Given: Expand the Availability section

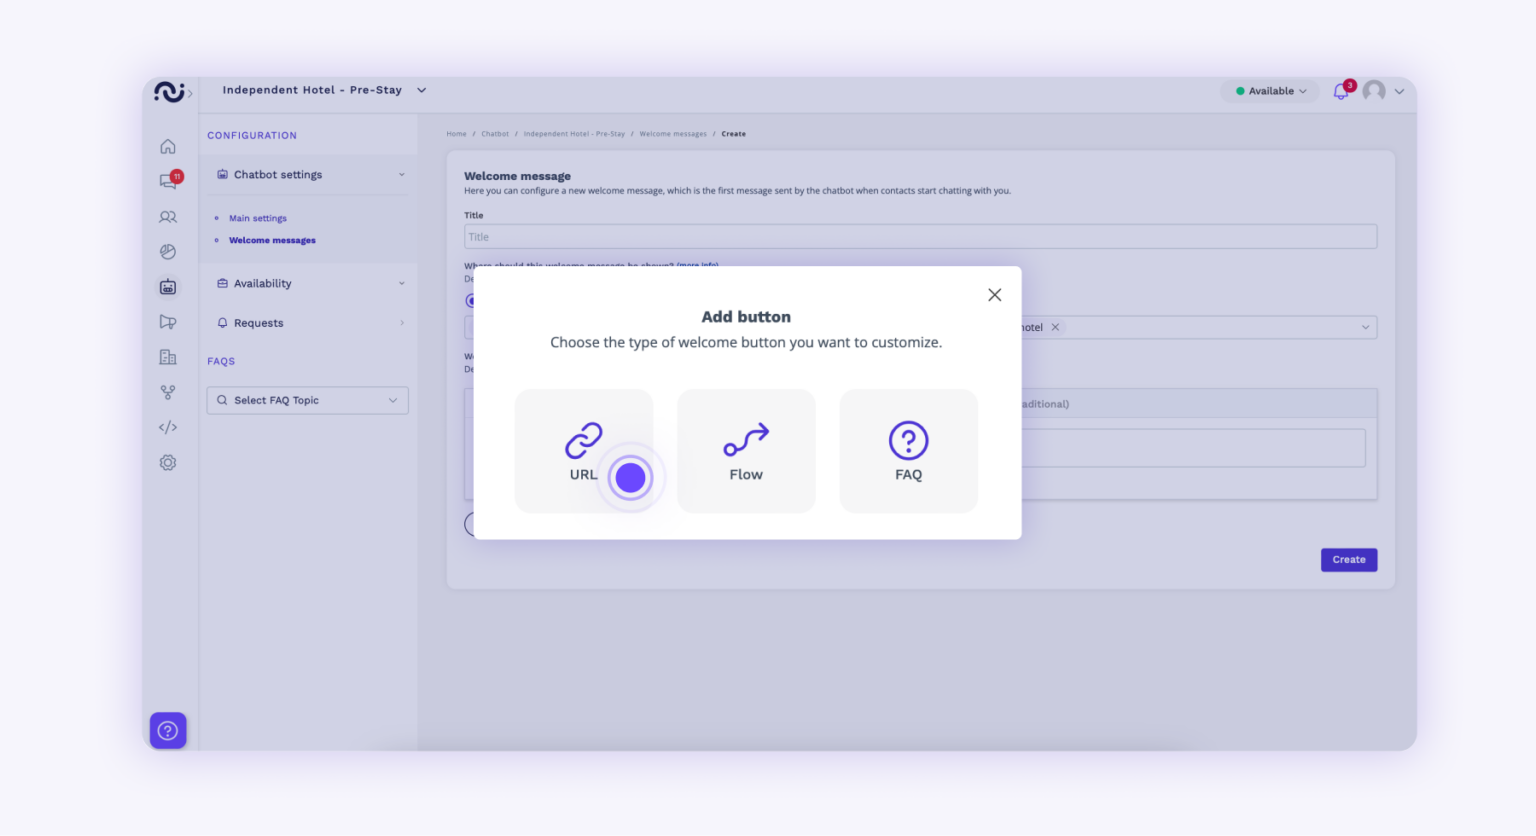Looking at the screenshot, I should click(x=308, y=283).
